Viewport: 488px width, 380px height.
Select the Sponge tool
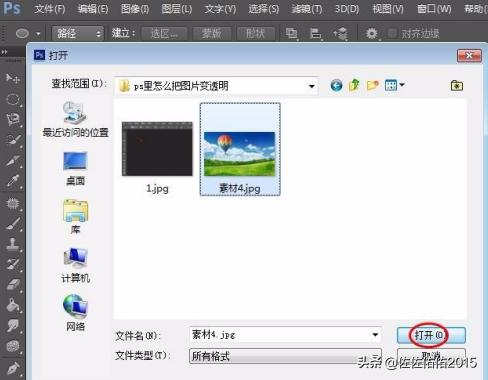(x=13, y=346)
